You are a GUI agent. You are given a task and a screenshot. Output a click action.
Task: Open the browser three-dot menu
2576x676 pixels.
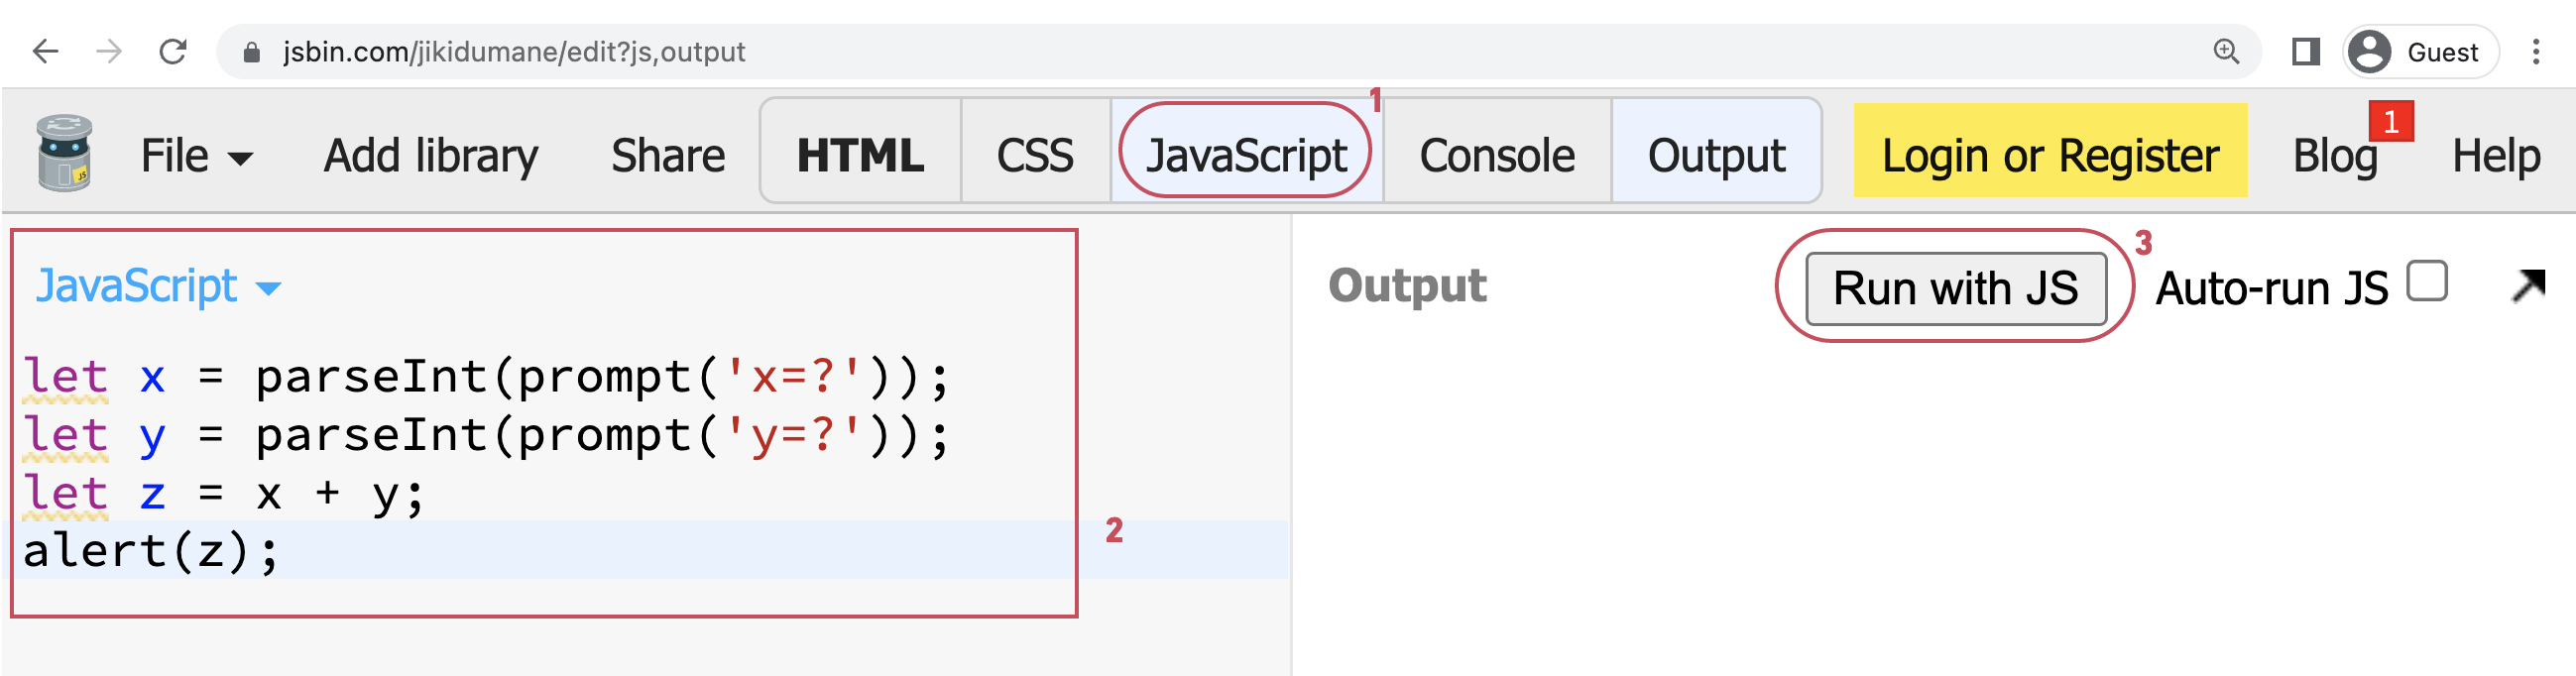coord(2535,51)
